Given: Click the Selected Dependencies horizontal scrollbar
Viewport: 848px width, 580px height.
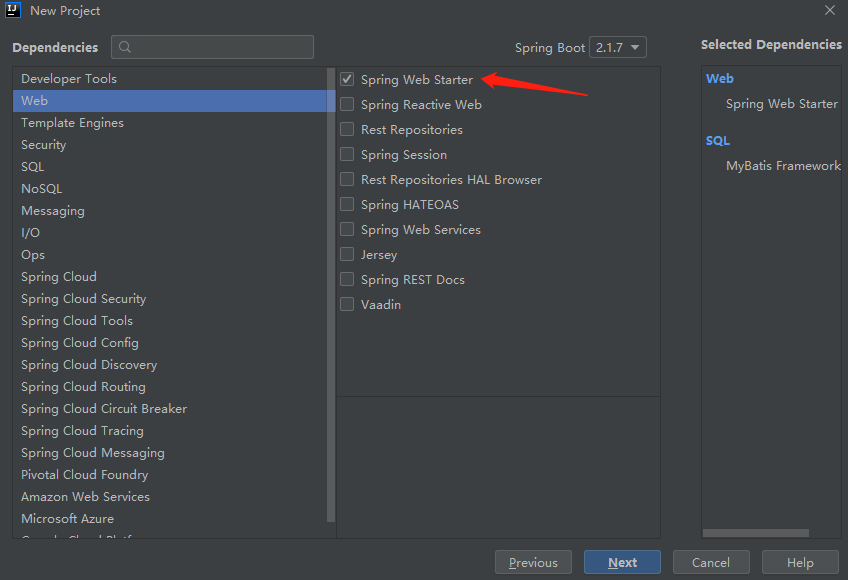Looking at the screenshot, I should click(x=755, y=533).
